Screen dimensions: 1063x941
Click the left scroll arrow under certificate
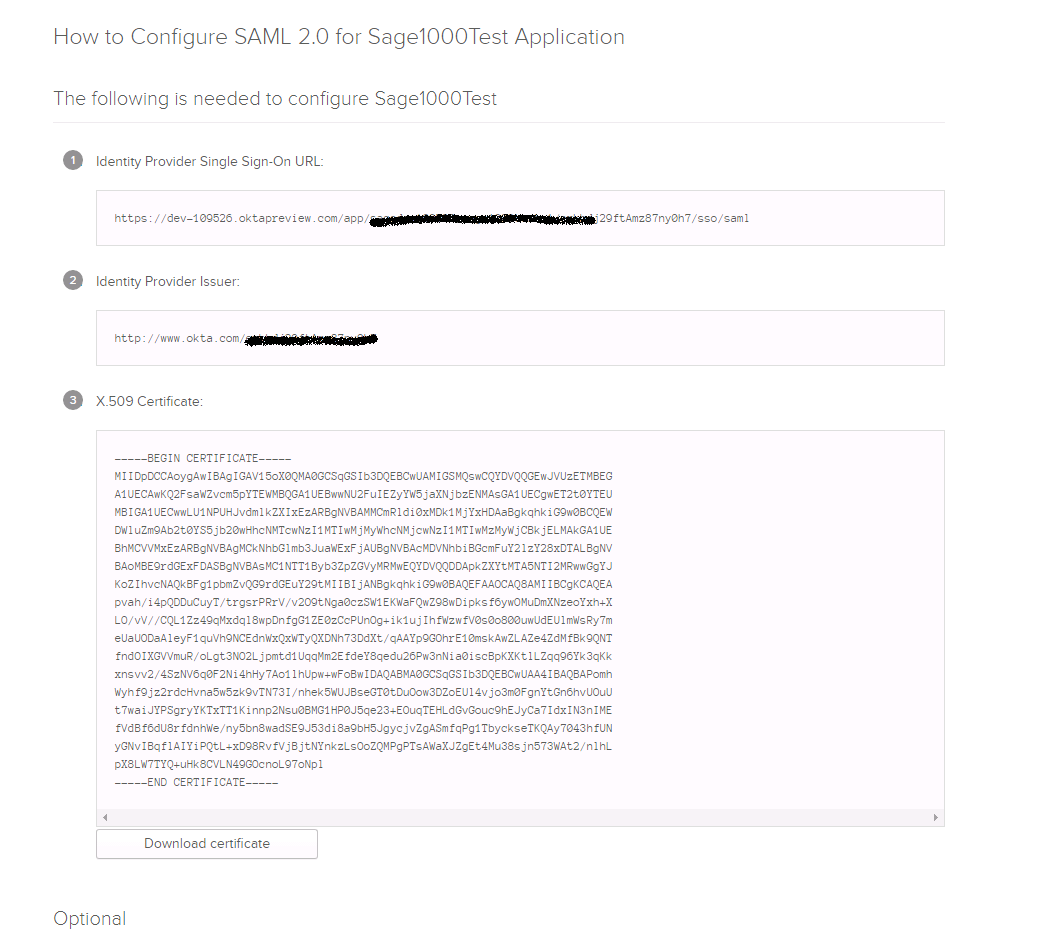[105, 818]
